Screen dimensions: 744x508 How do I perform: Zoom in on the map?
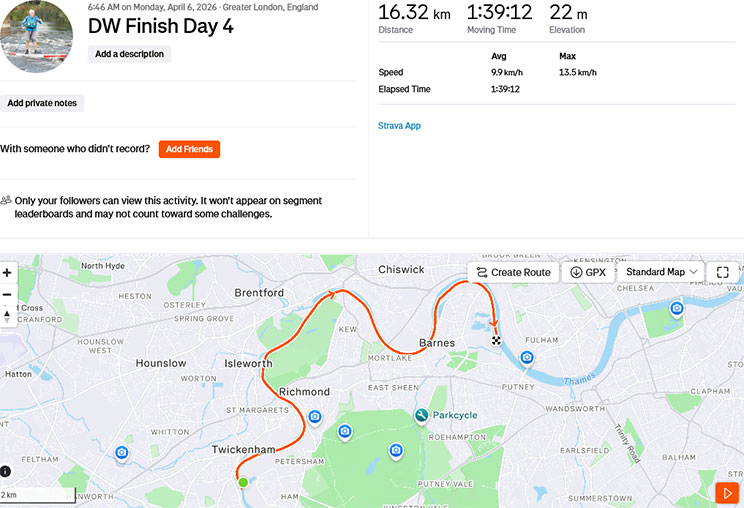[x=7, y=273]
